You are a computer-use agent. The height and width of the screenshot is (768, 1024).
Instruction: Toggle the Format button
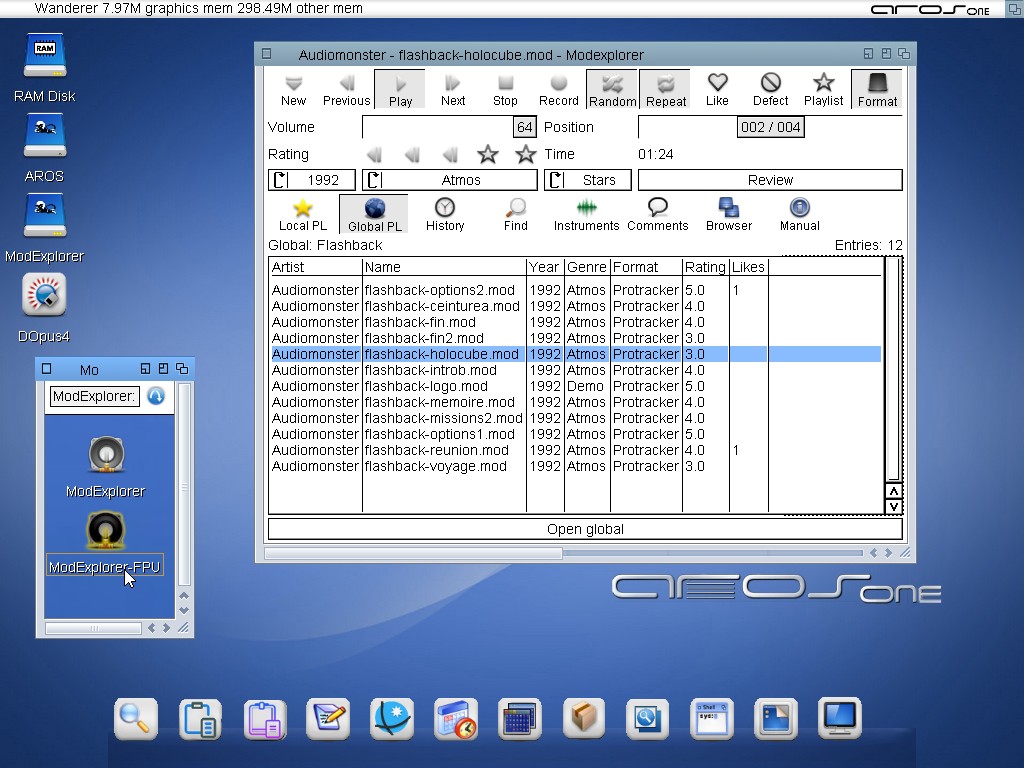point(877,89)
